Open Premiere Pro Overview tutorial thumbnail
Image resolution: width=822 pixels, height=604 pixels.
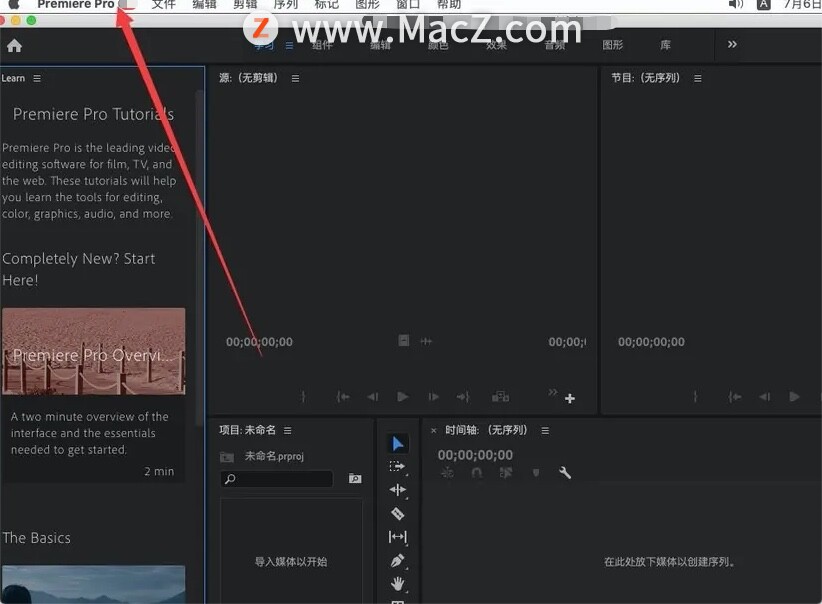point(93,351)
